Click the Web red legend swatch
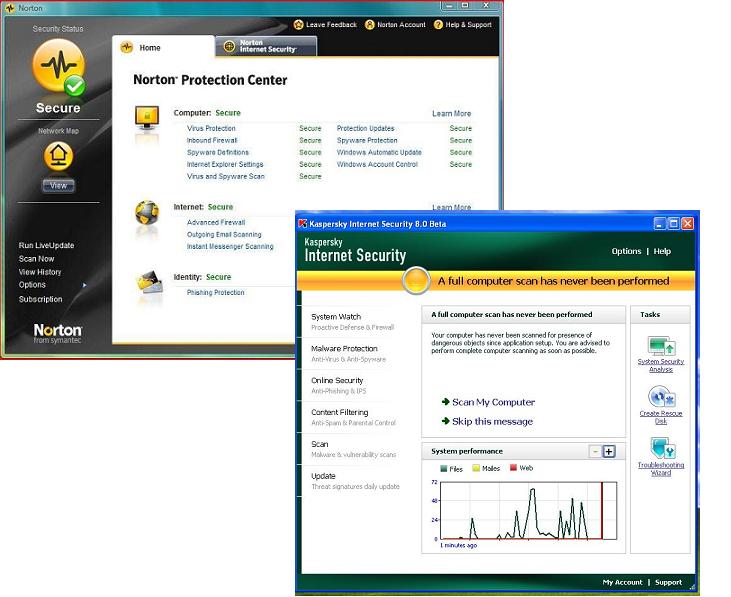 pos(513,467)
